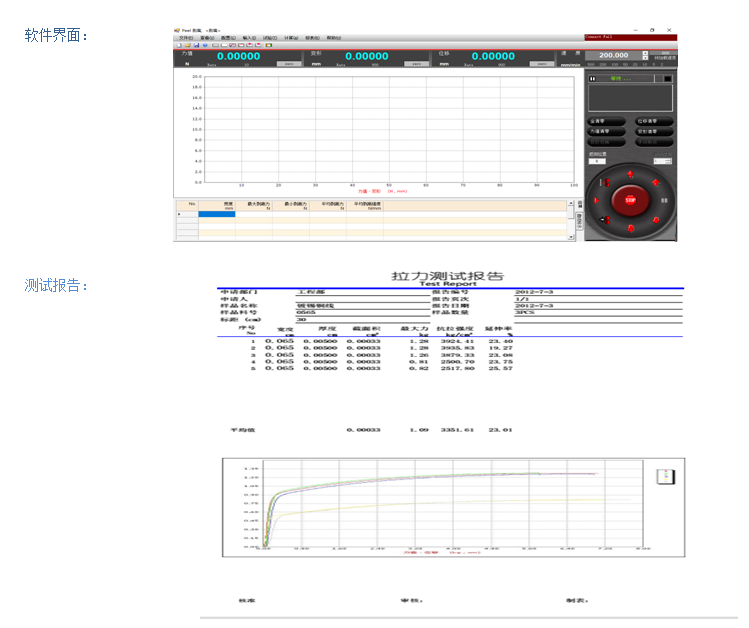
Task: Click the lower-left red clamp return icon on dial
Action: 606,220
